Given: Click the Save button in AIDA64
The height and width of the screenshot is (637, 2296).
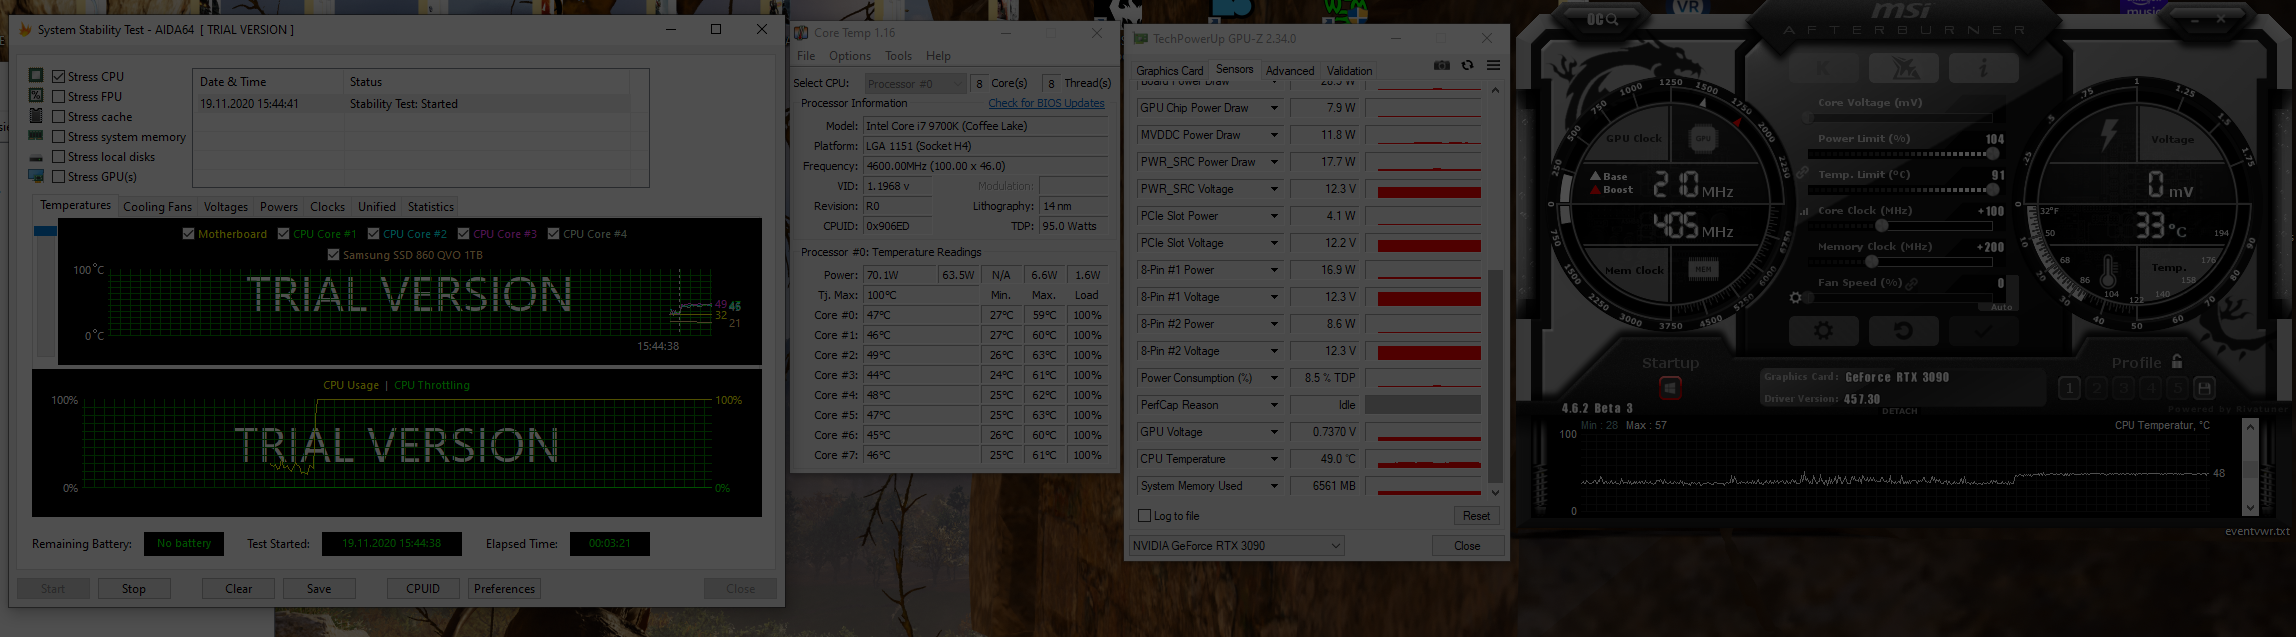Looking at the screenshot, I should tap(319, 589).
